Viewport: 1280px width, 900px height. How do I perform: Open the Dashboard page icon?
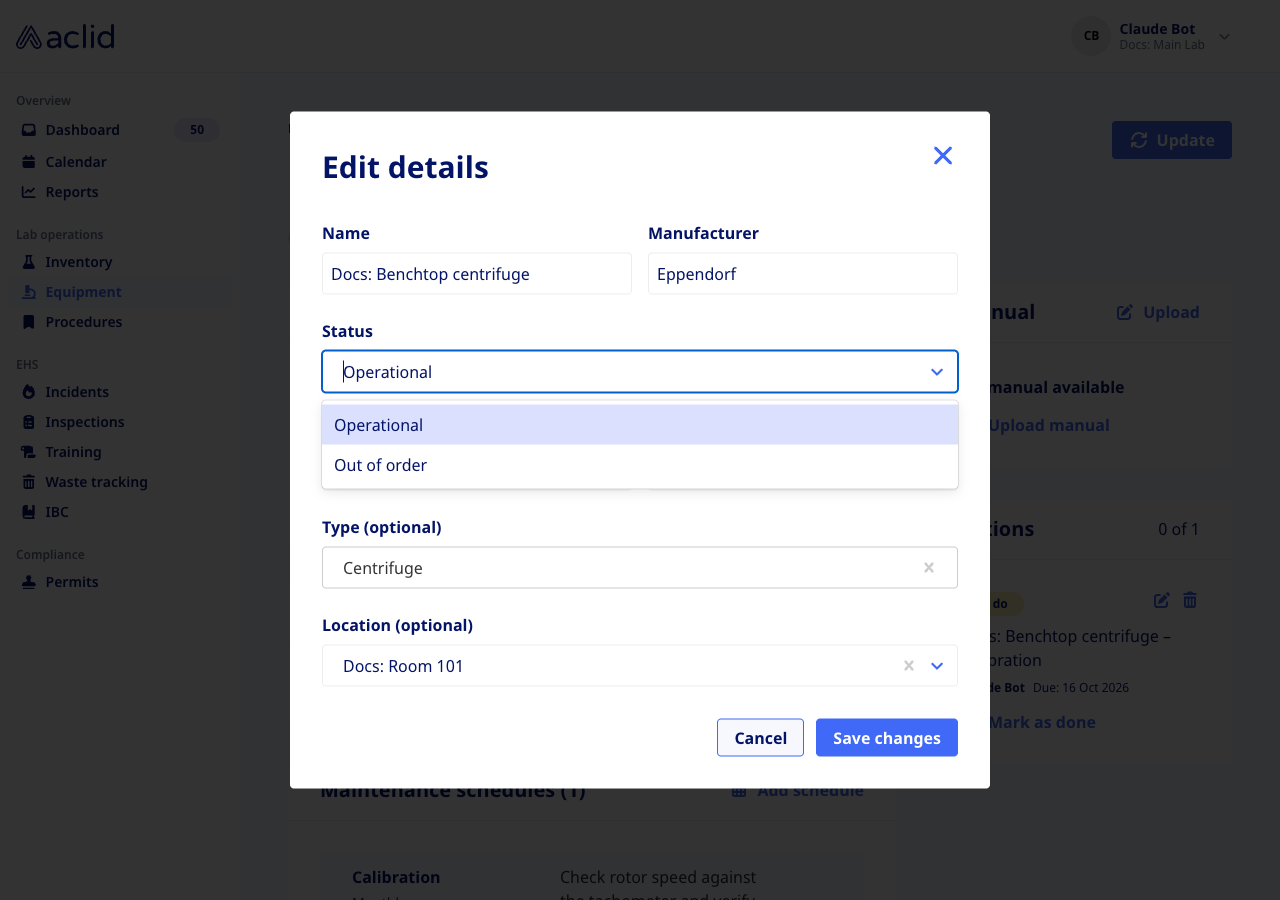29,130
